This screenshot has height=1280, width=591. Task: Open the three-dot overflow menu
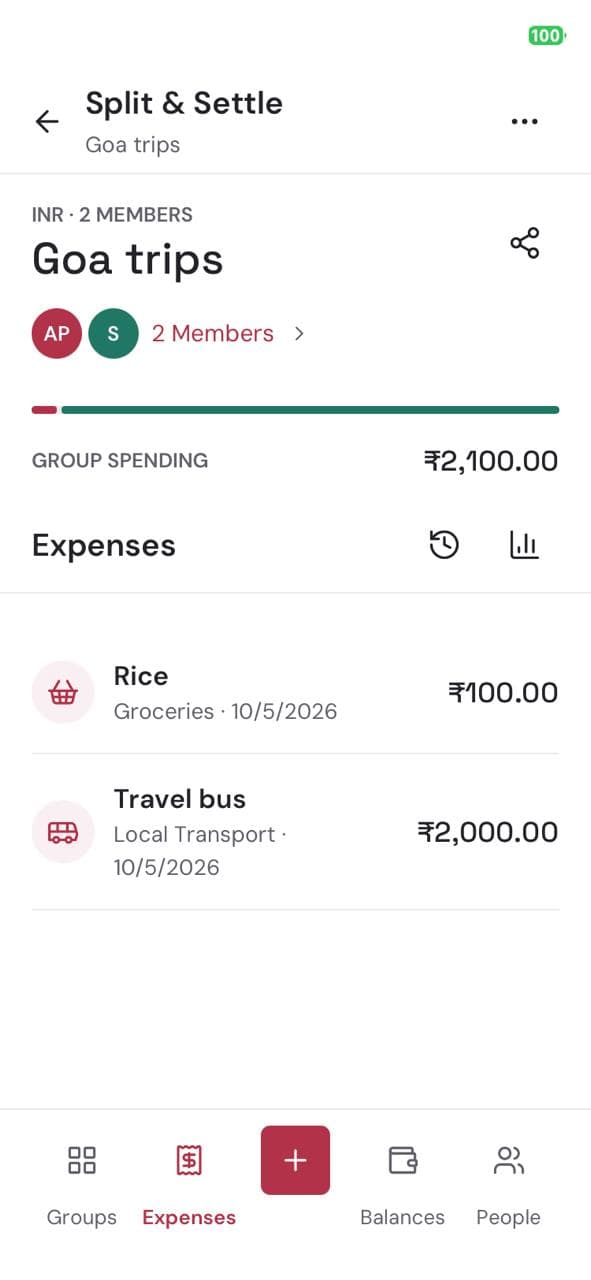[x=524, y=122]
